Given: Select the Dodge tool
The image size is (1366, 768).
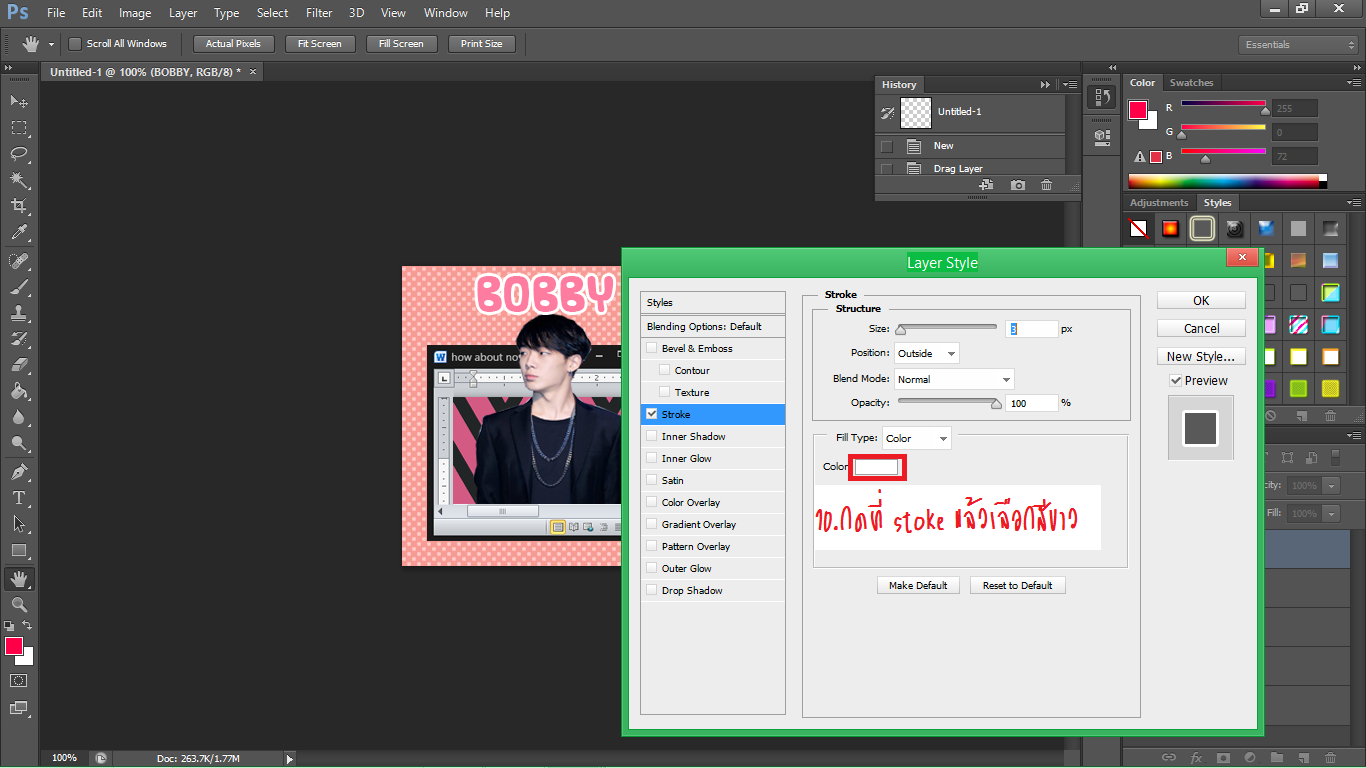Looking at the screenshot, I should [x=19, y=443].
